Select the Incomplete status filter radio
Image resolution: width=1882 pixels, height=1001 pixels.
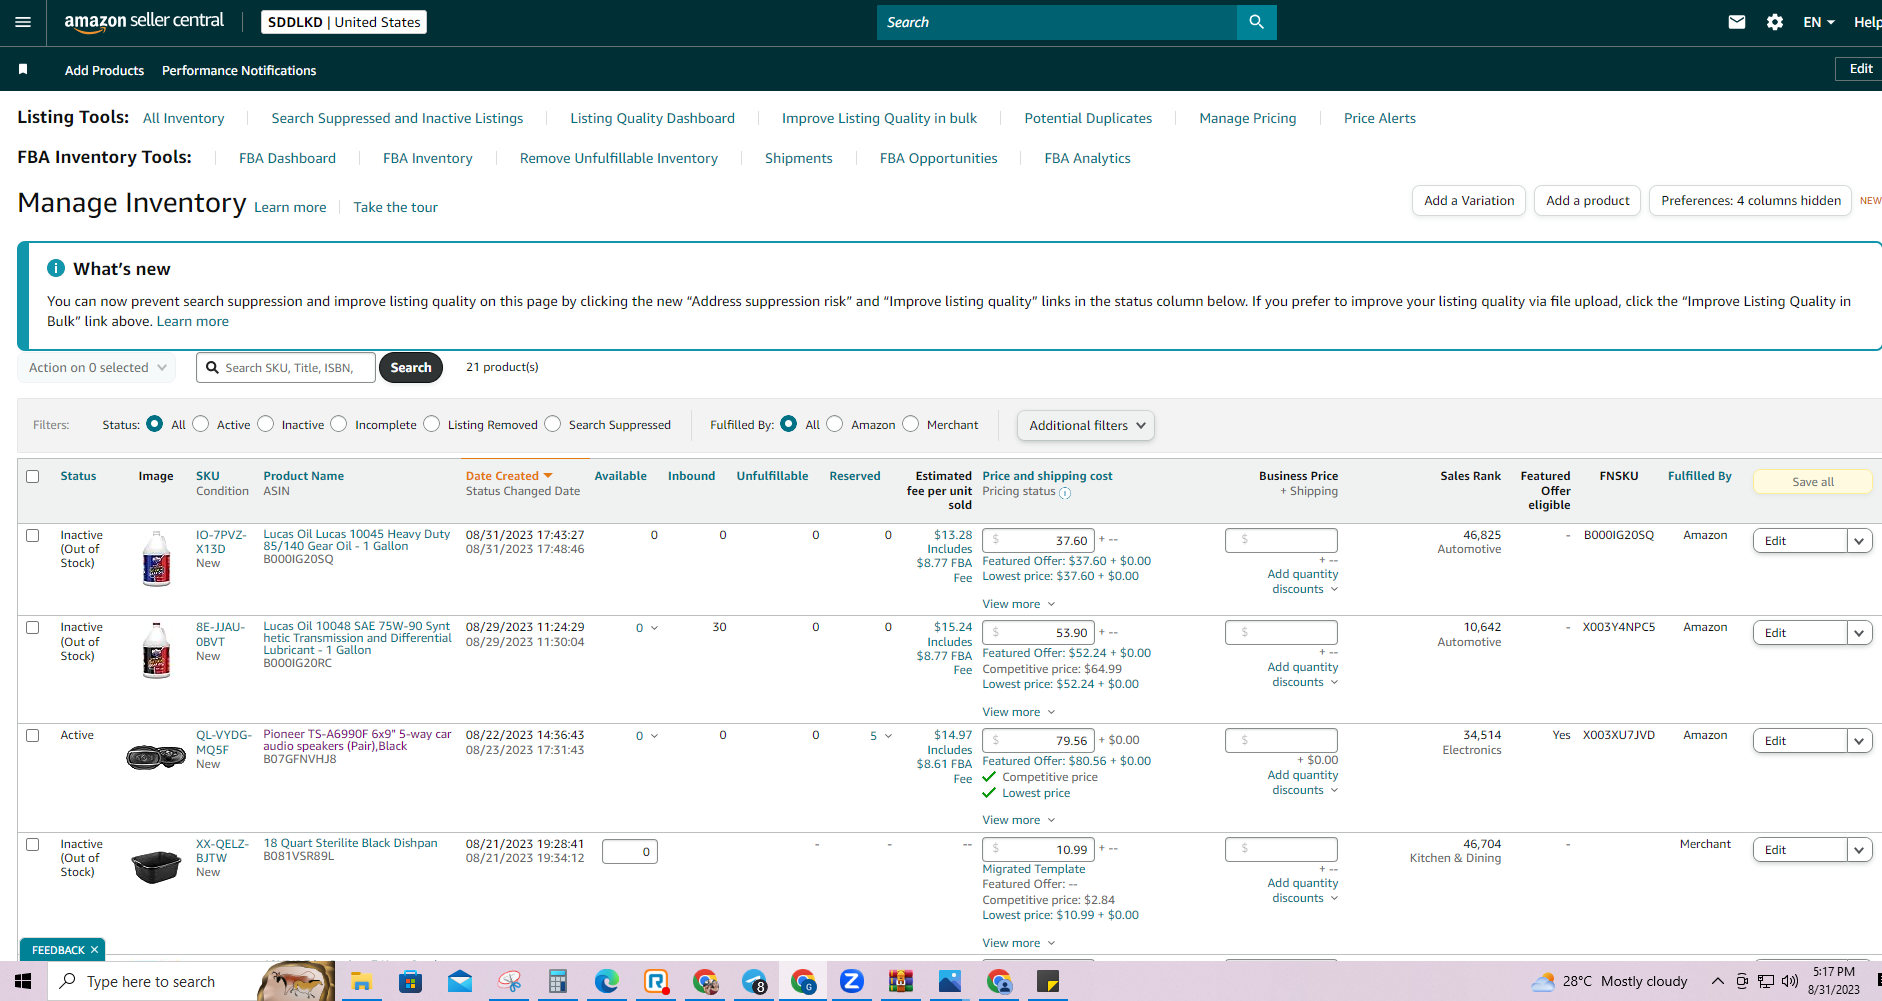pos(339,424)
